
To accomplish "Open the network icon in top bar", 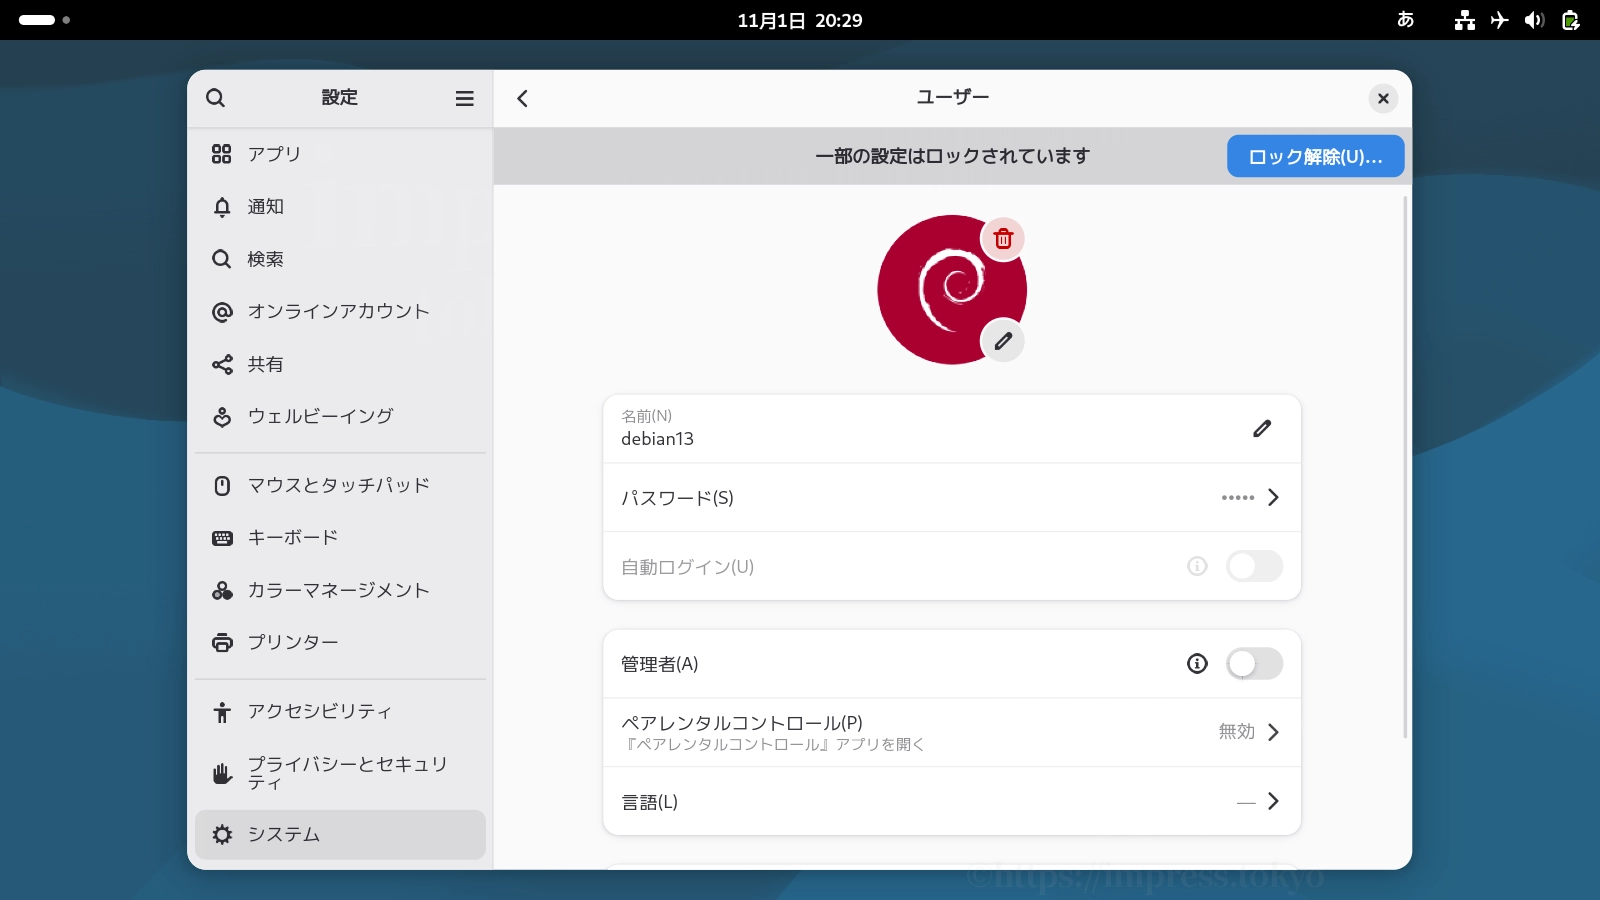I will 1465,20.
